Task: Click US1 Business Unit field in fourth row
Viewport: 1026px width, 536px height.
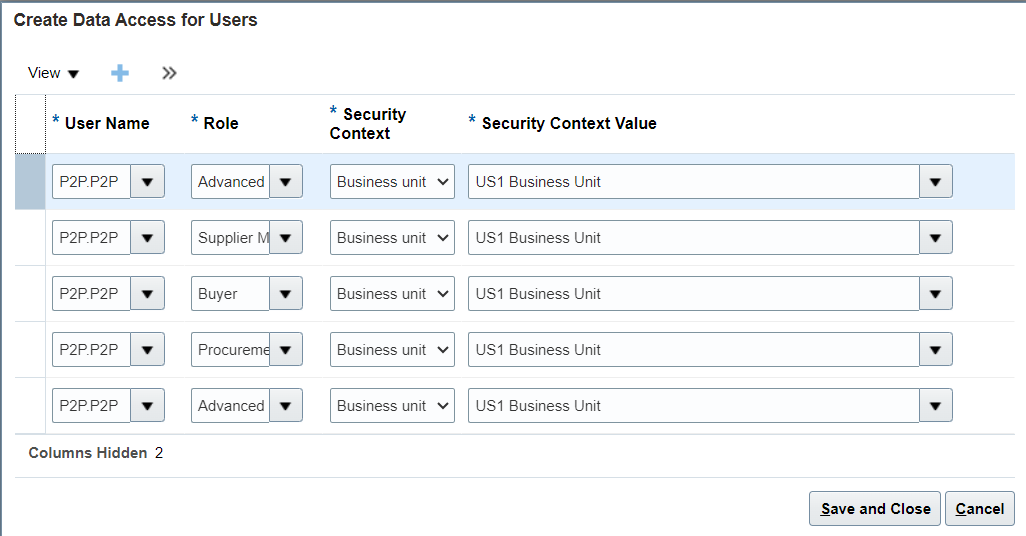Action: [694, 349]
